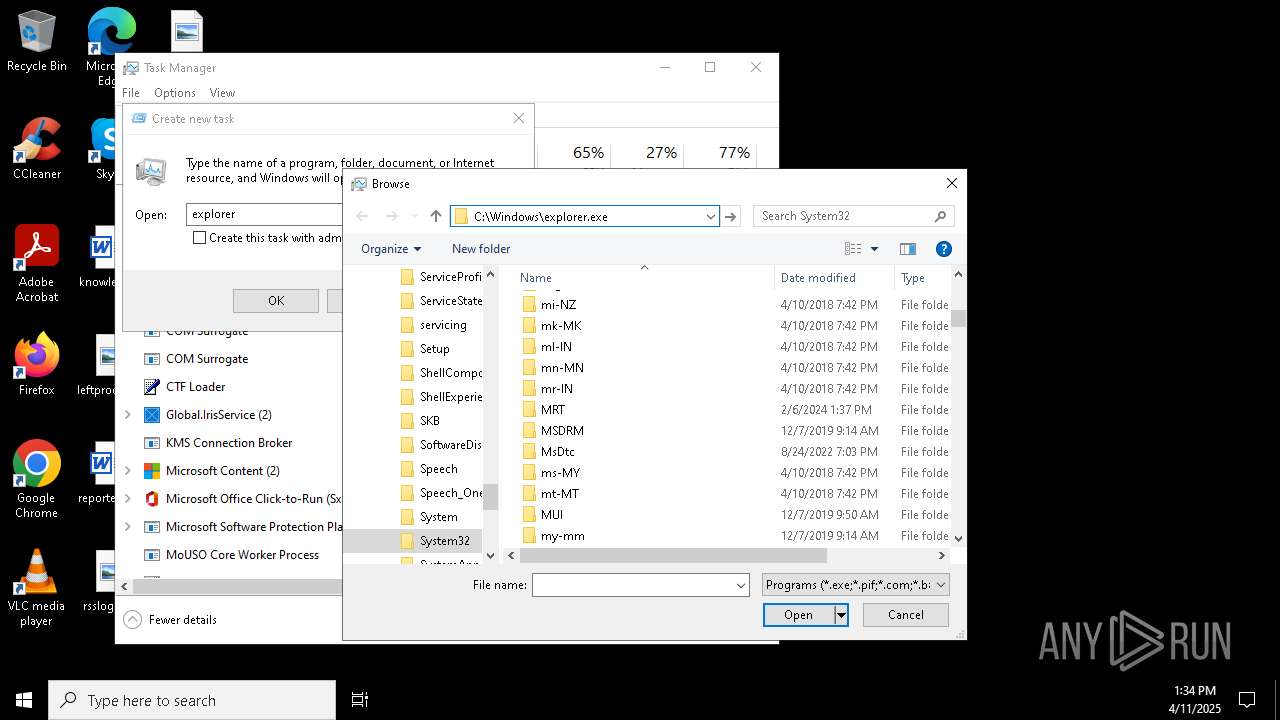Collapse Task Manager with Fewer details
This screenshot has height=720, width=1280.
(170, 620)
